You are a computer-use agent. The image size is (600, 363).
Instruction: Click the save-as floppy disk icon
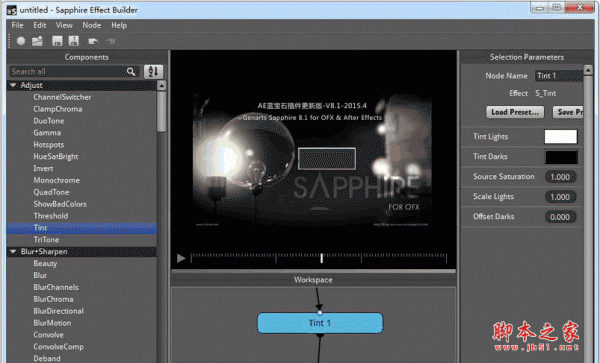(73, 41)
